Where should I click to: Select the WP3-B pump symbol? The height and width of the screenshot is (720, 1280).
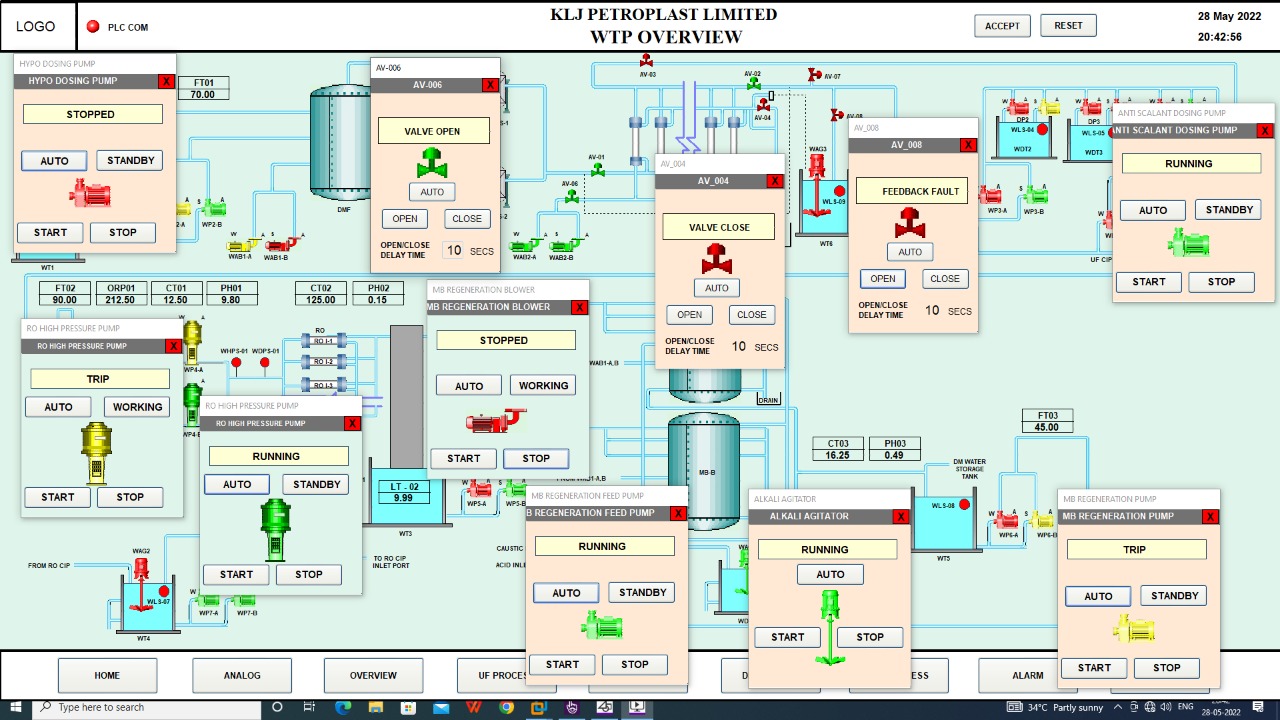click(1035, 196)
